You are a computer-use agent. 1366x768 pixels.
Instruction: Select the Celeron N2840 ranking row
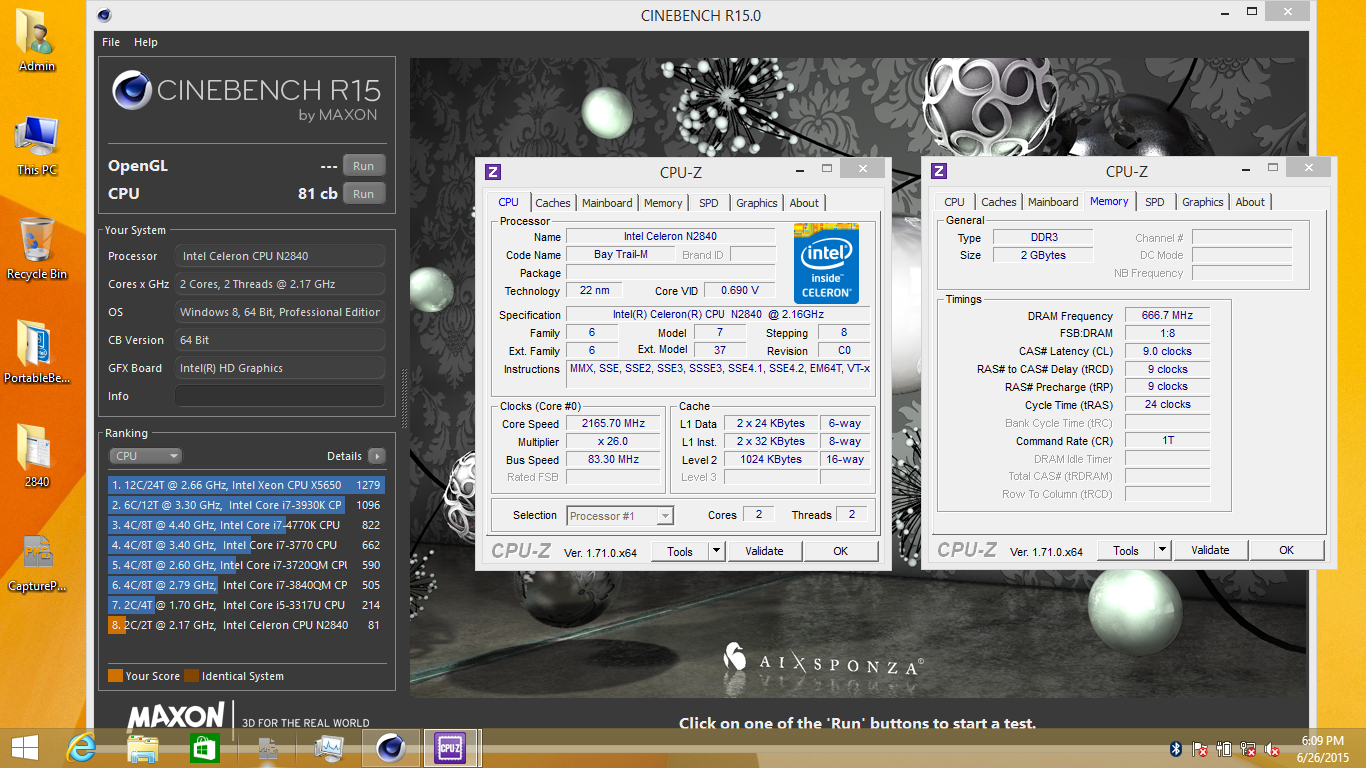point(246,625)
